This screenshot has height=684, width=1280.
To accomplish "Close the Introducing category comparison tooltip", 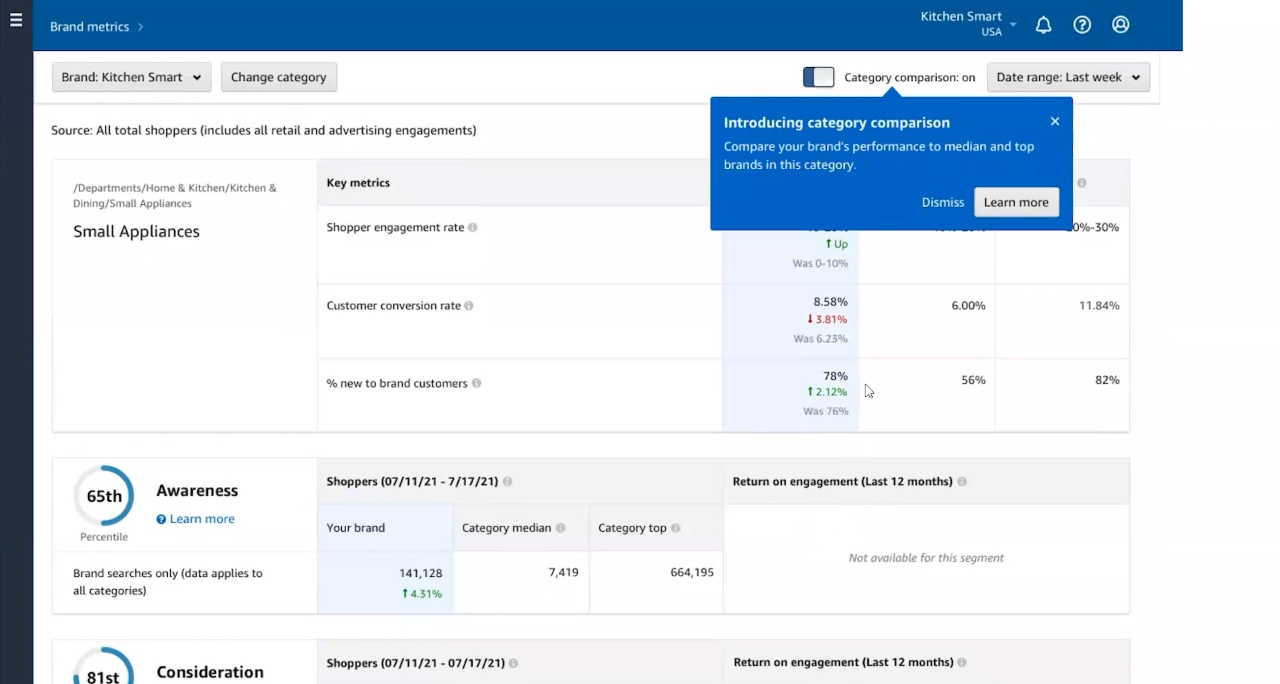I will click(x=1054, y=121).
